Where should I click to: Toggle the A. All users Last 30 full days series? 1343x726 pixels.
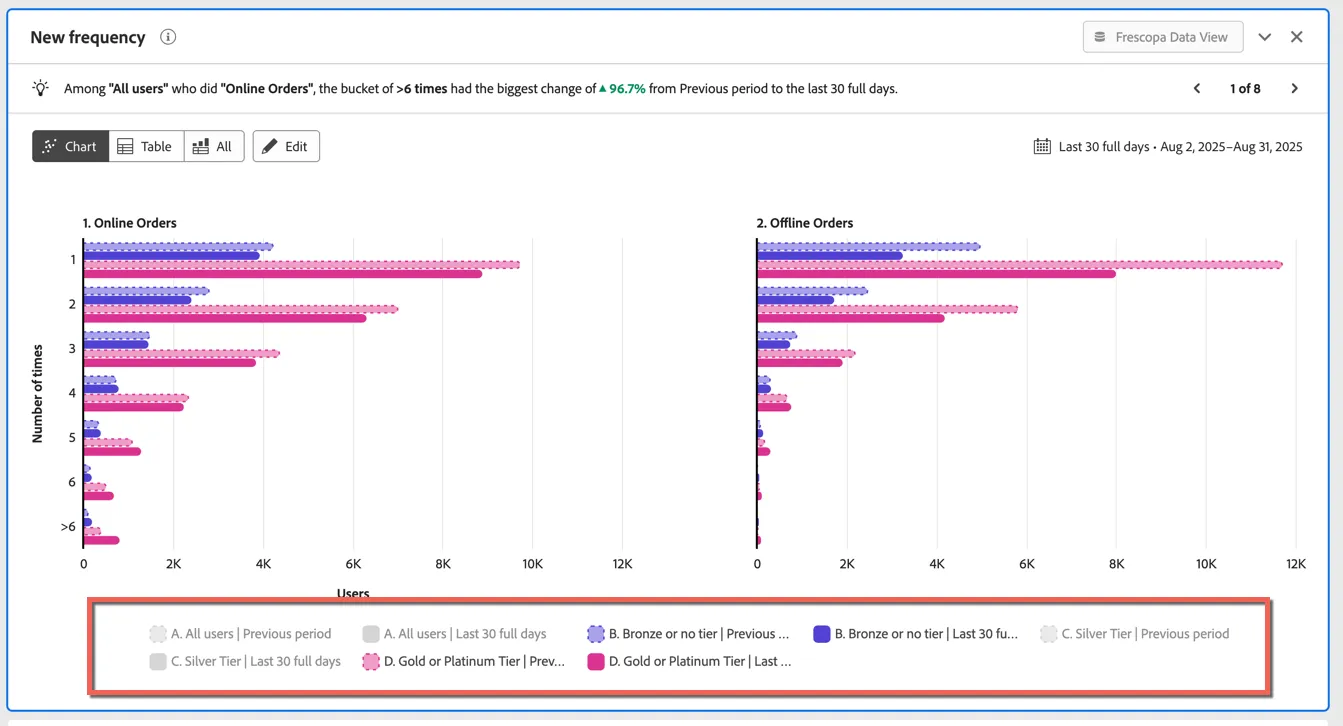click(454, 633)
